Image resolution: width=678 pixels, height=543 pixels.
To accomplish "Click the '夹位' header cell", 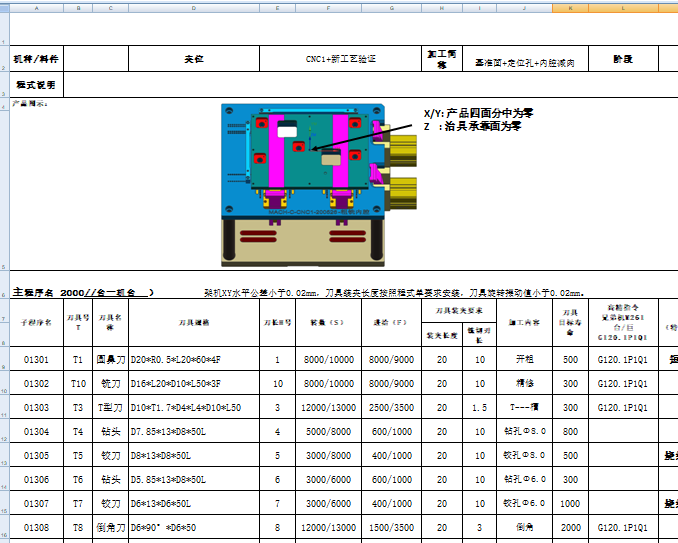I will tap(194, 59).
